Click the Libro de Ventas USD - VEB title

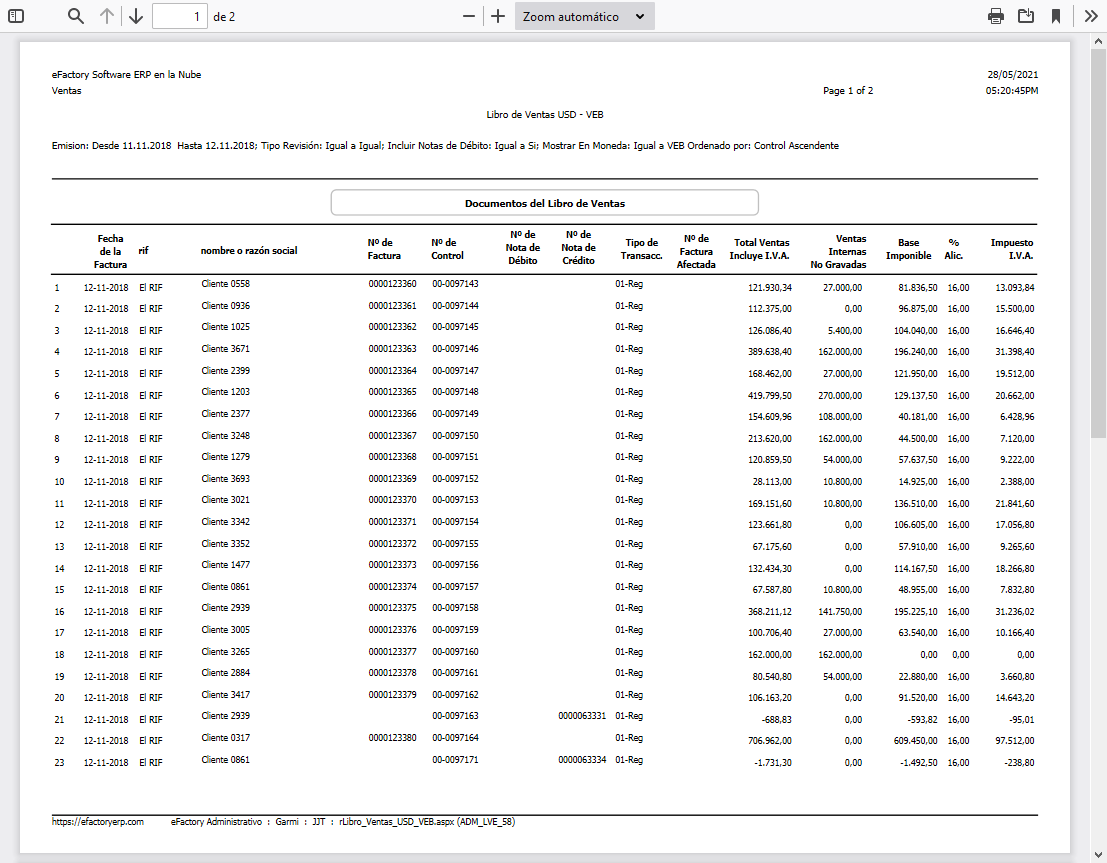(x=544, y=114)
